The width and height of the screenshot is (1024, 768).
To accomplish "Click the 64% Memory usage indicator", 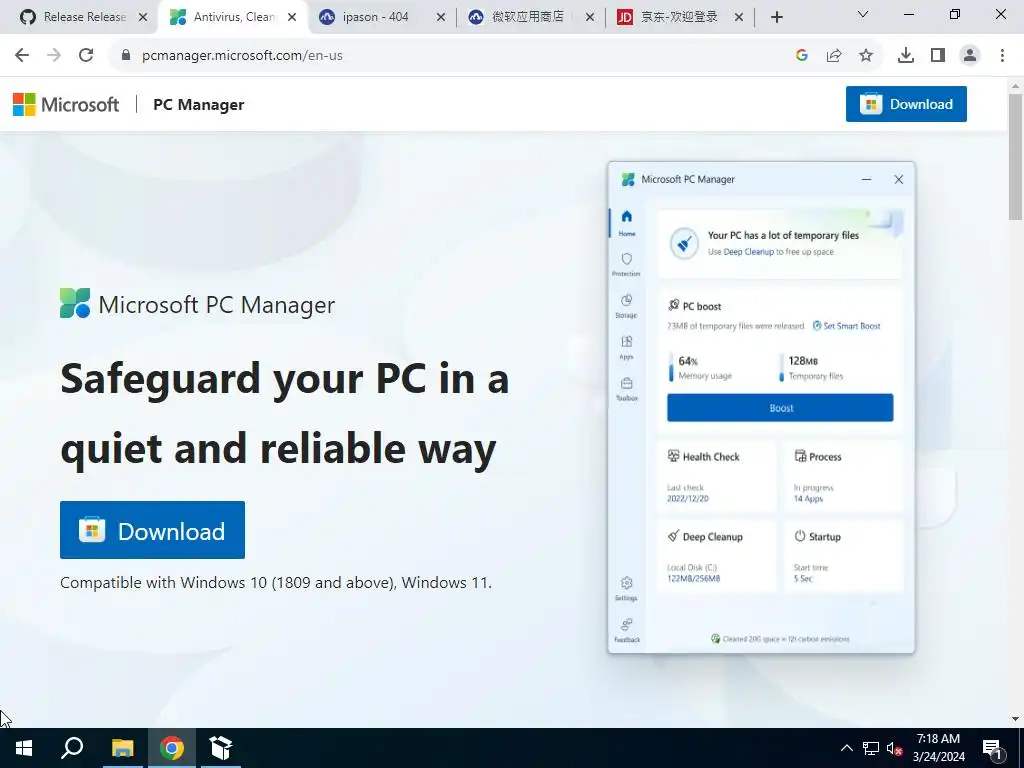I will click(701, 368).
